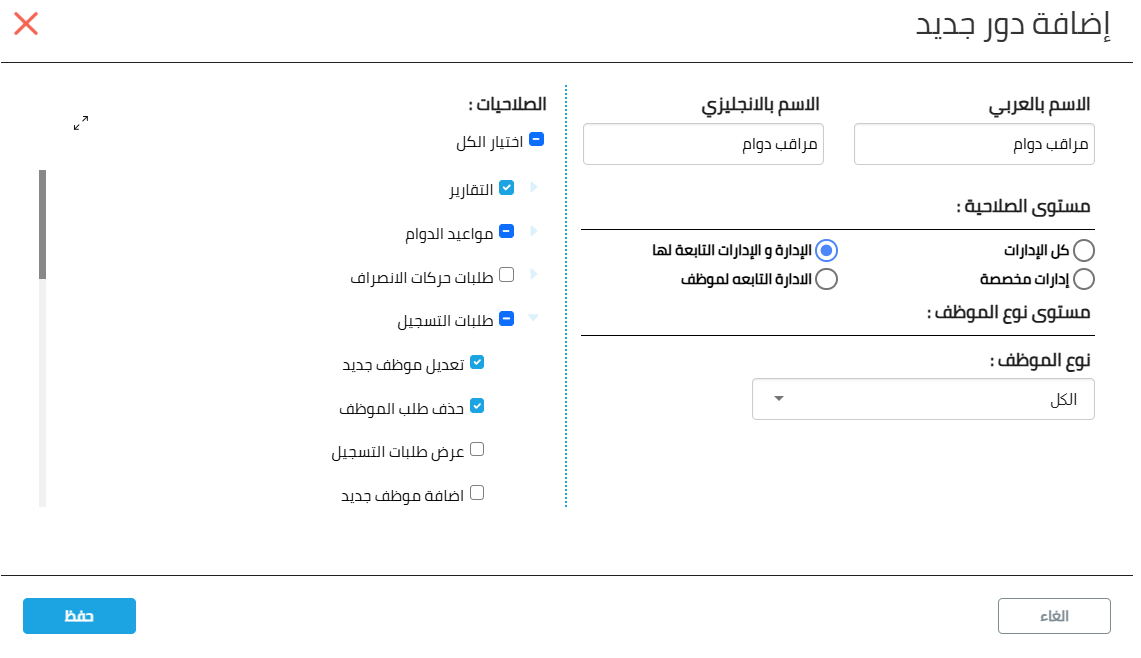Uncheck حذف طلب الموظف permission
1141x658 pixels.
(x=477, y=405)
